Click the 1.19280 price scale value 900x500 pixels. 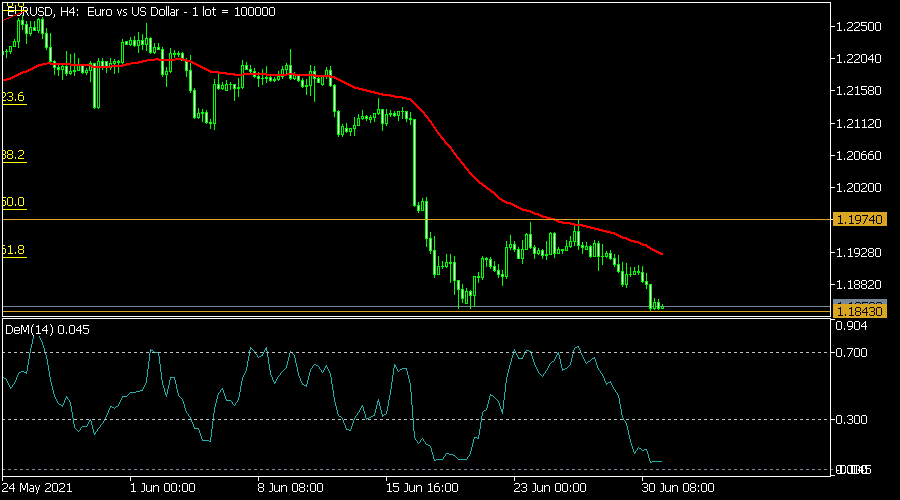(858, 253)
